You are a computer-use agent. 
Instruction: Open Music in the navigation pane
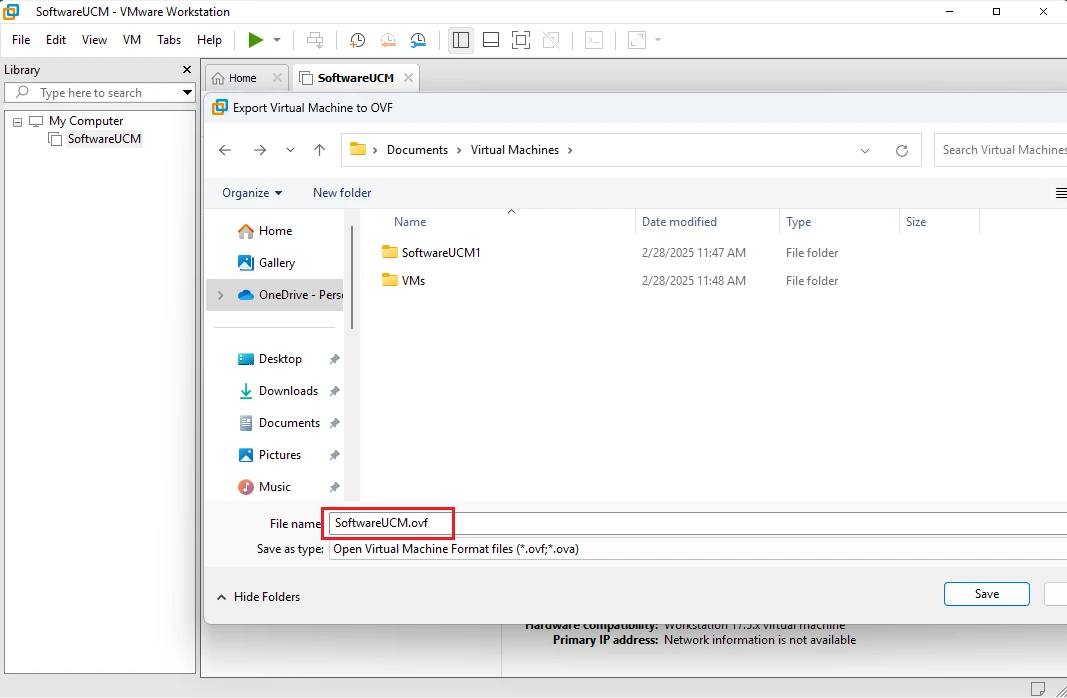274,487
